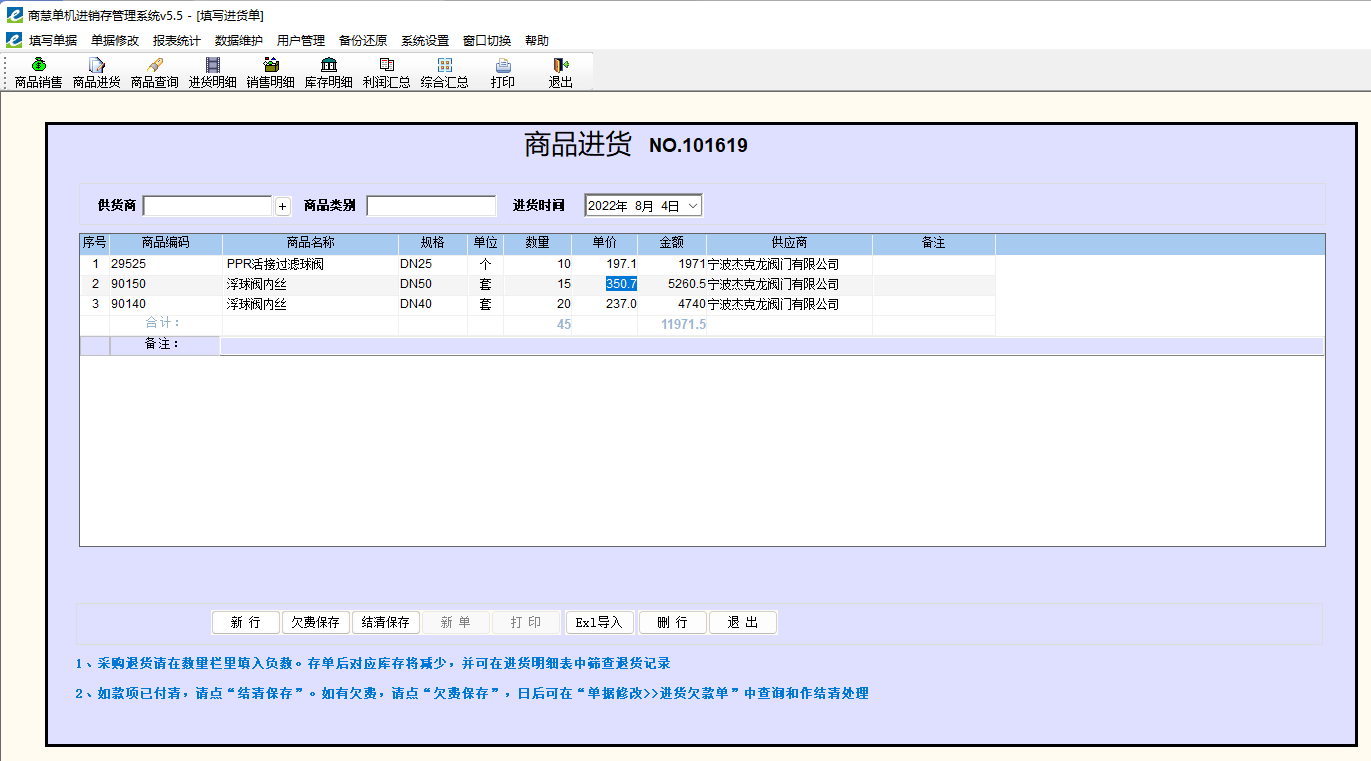This screenshot has width=1371, height=761.
Task: Click the 商品类别 input field
Action: tap(431, 206)
